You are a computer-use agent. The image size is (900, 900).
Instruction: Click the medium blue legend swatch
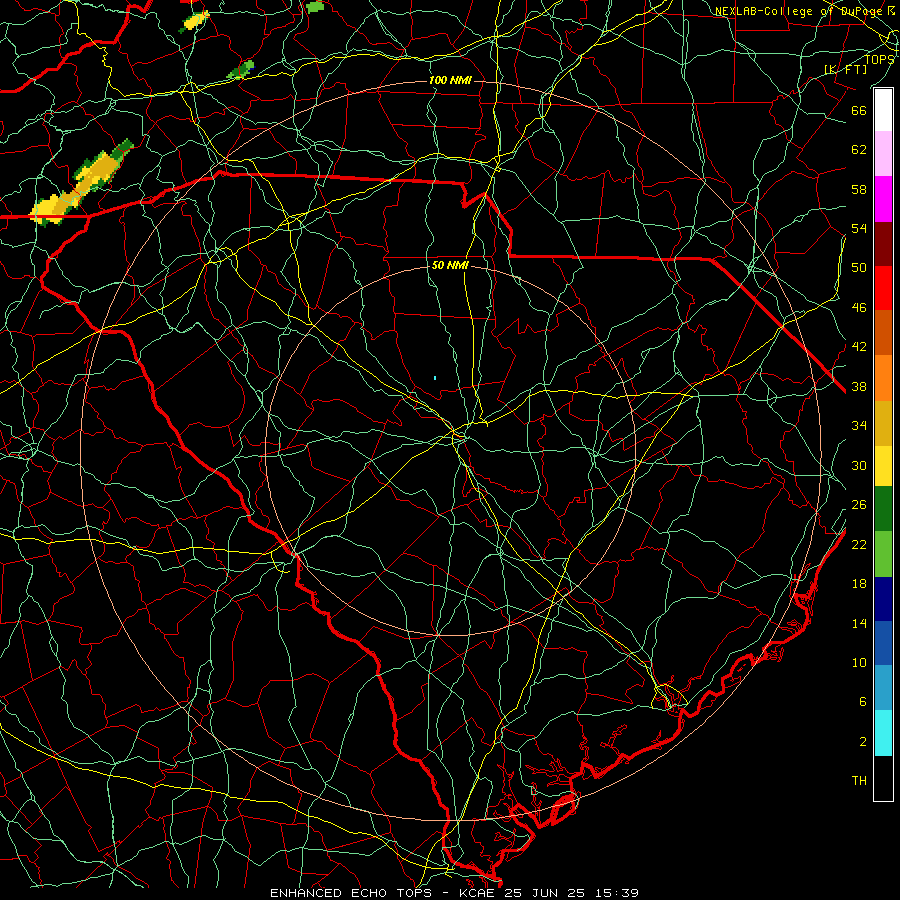pos(883,643)
